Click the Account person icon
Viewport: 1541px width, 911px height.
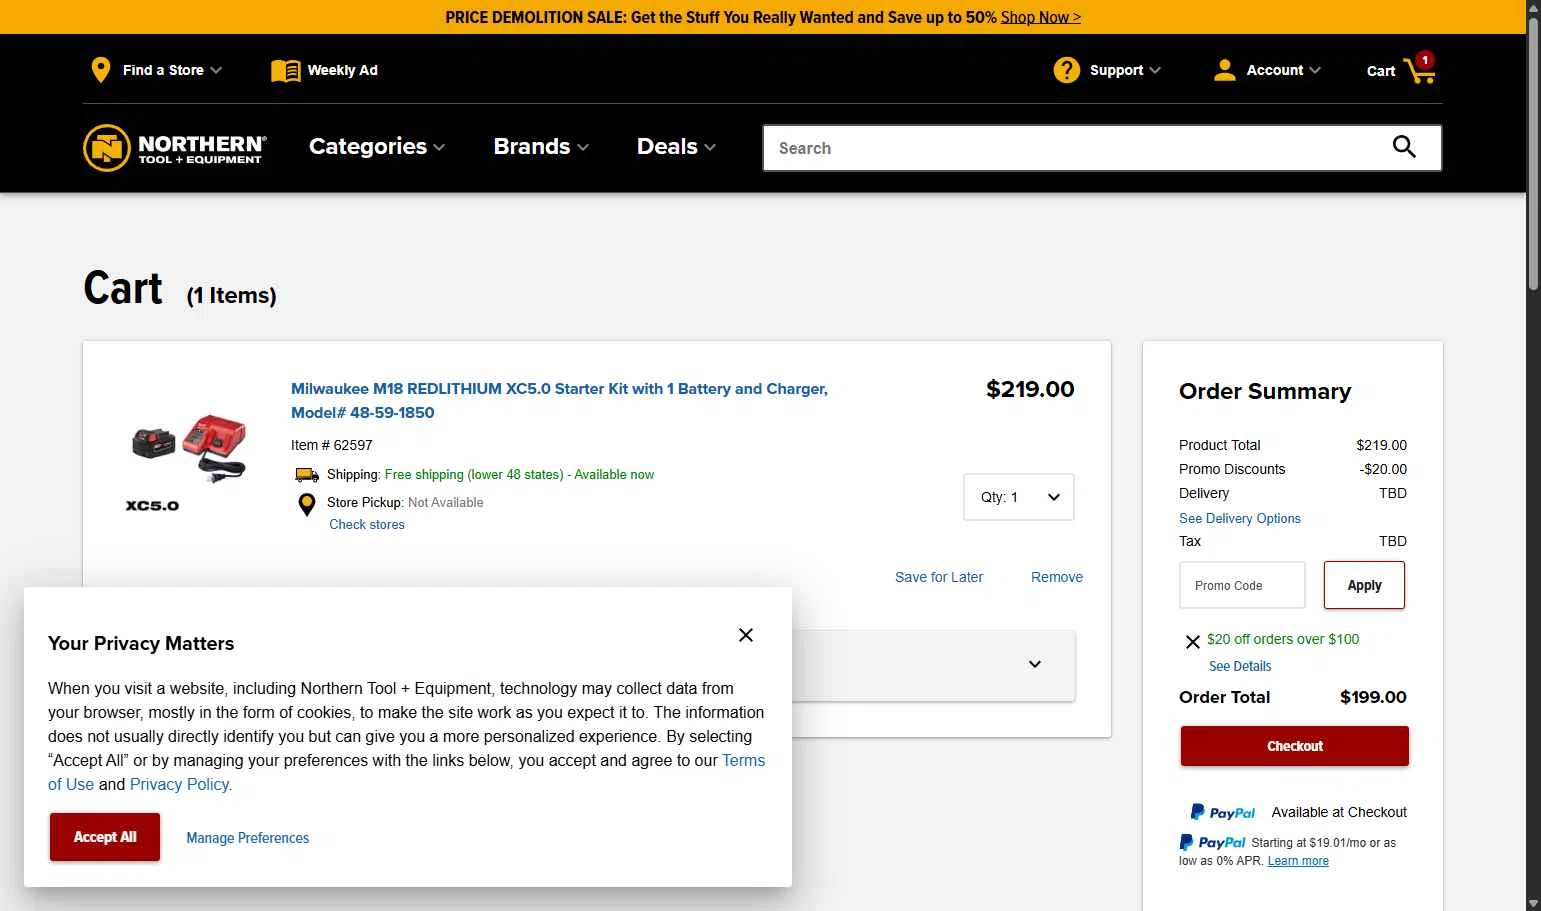(x=1224, y=70)
